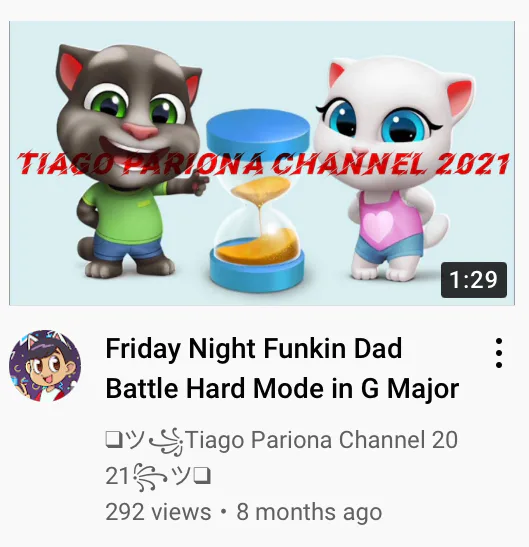Click the "Battle Hard Mode in G Major" title line
Screen dimensions: 529x547
[x=282, y=389]
